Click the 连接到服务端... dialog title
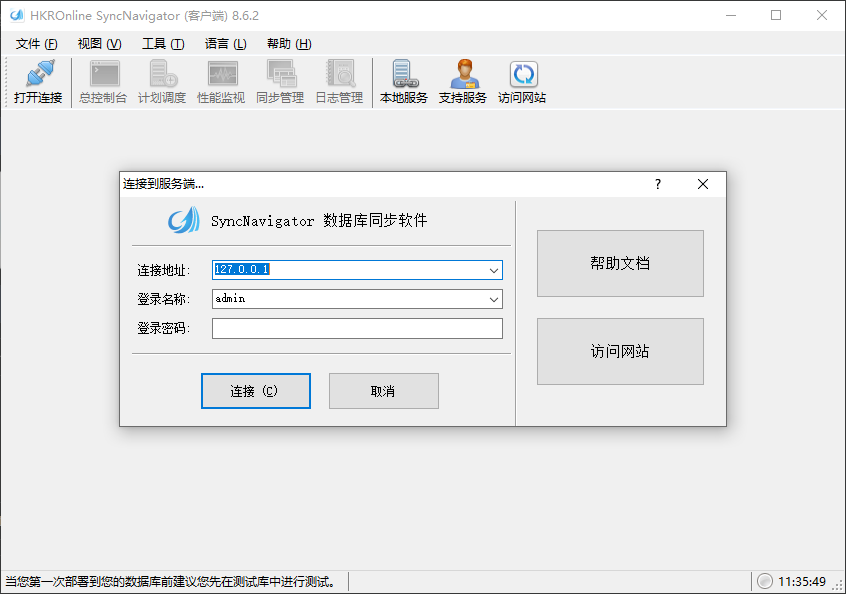 coord(163,184)
